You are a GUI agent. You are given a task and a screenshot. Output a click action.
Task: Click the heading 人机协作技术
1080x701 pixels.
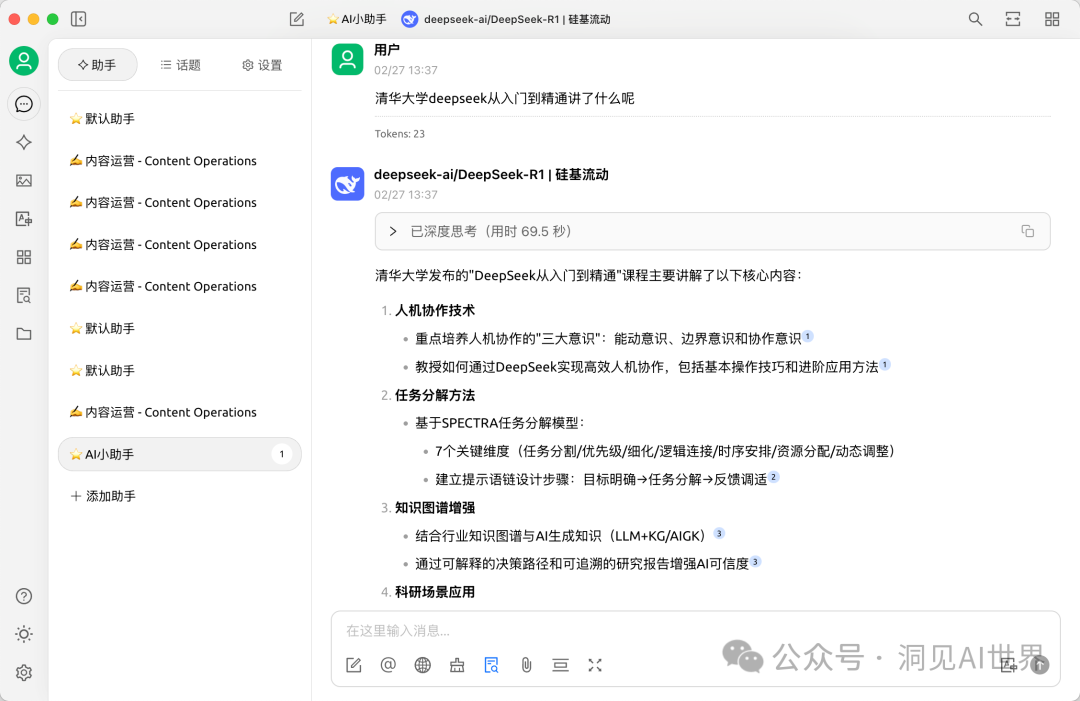(x=435, y=311)
